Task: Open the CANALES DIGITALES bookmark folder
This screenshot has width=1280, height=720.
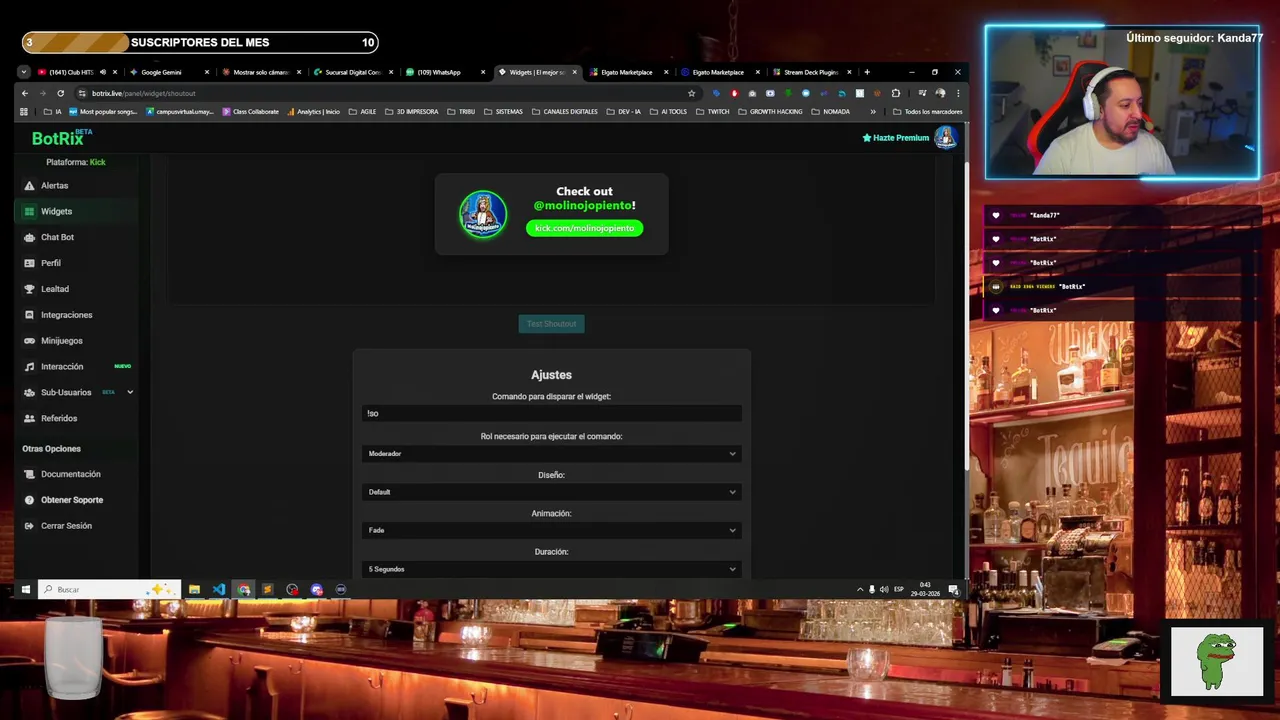Action: (x=565, y=112)
